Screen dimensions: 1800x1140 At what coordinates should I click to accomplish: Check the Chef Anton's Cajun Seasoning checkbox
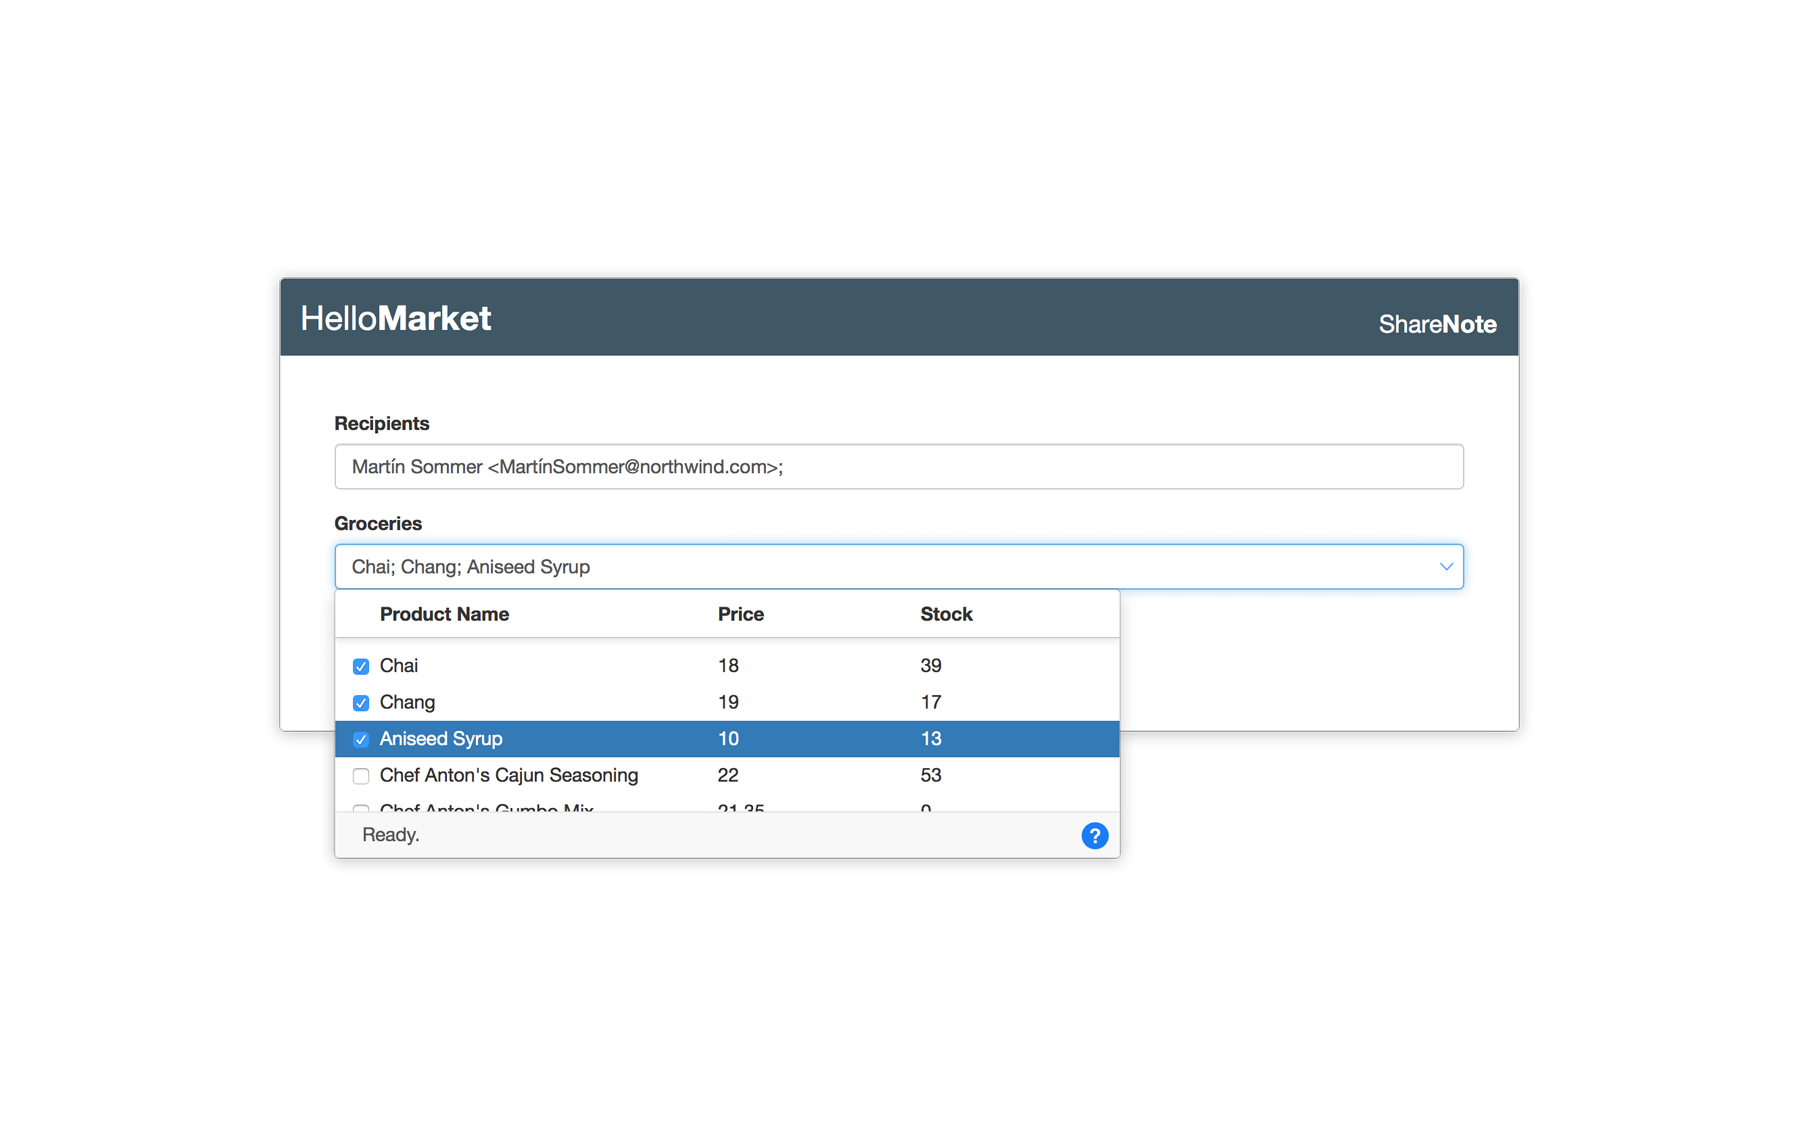pyautogui.click(x=361, y=776)
